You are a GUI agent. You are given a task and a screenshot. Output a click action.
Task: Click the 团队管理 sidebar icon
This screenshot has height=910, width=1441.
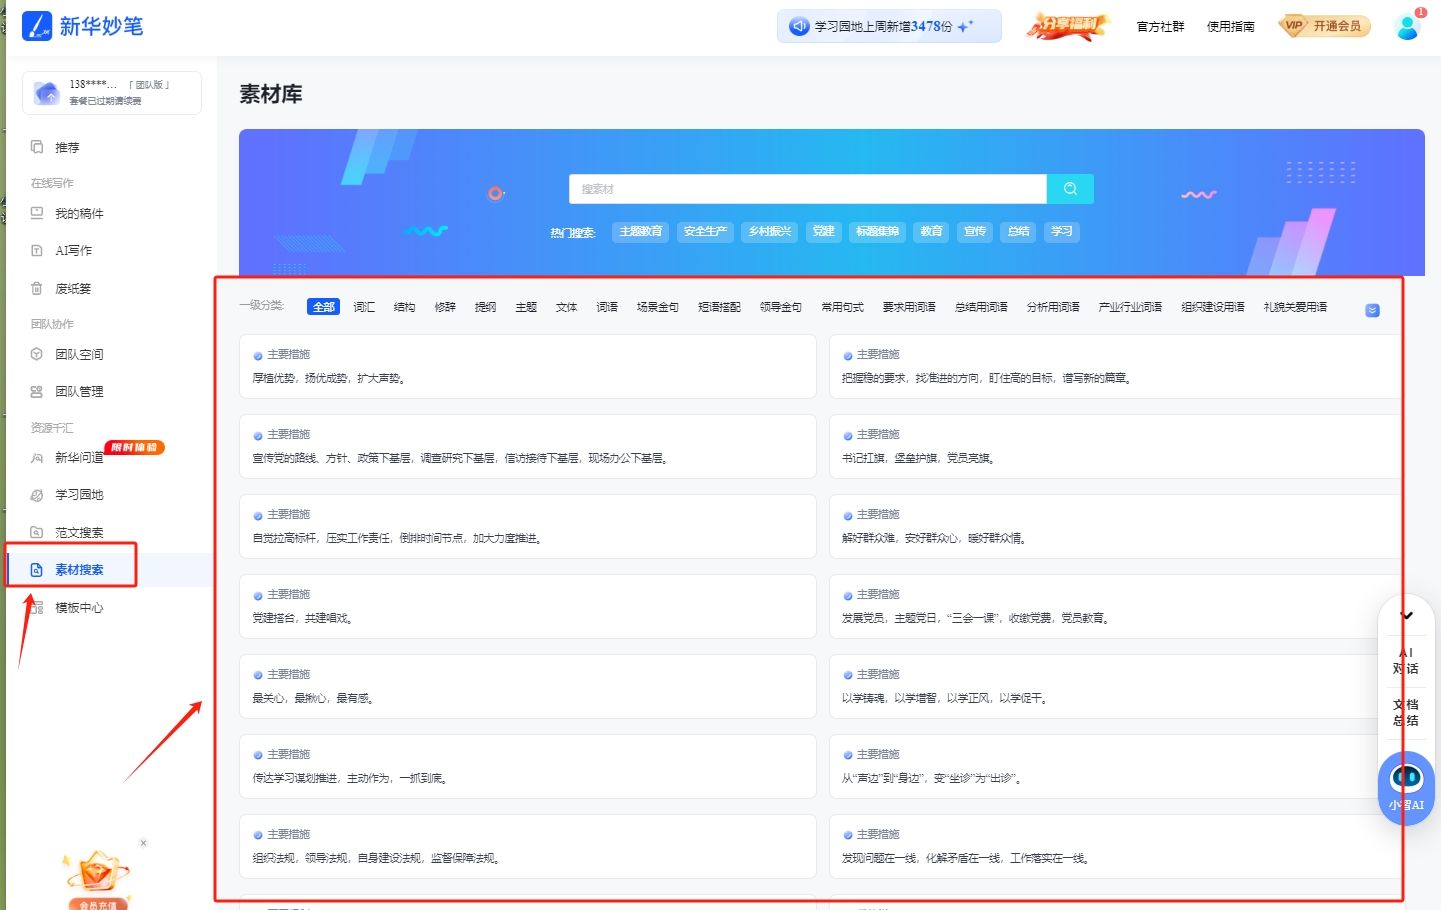pyautogui.click(x=37, y=391)
